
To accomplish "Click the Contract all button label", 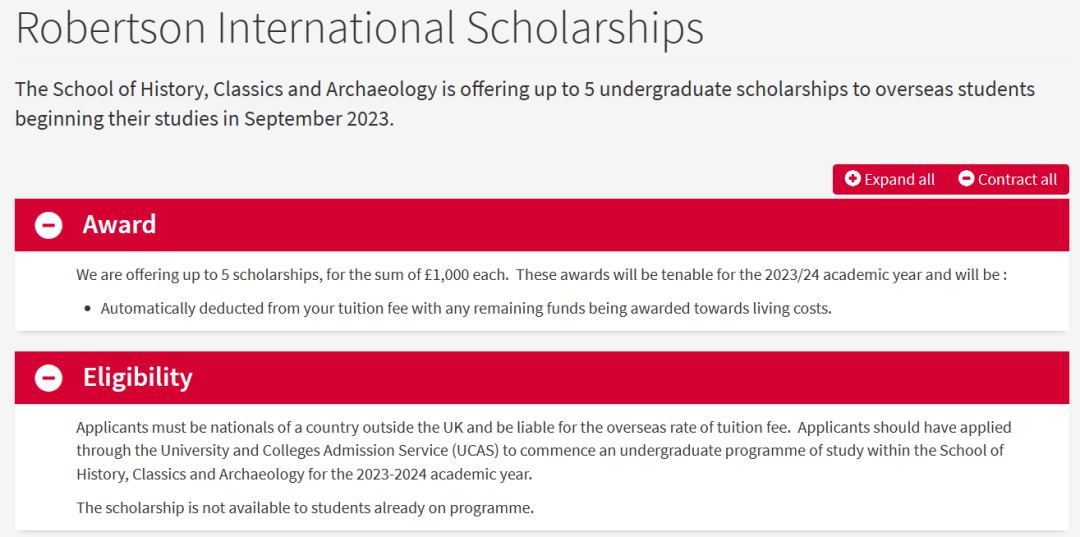I will coord(1017,180).
